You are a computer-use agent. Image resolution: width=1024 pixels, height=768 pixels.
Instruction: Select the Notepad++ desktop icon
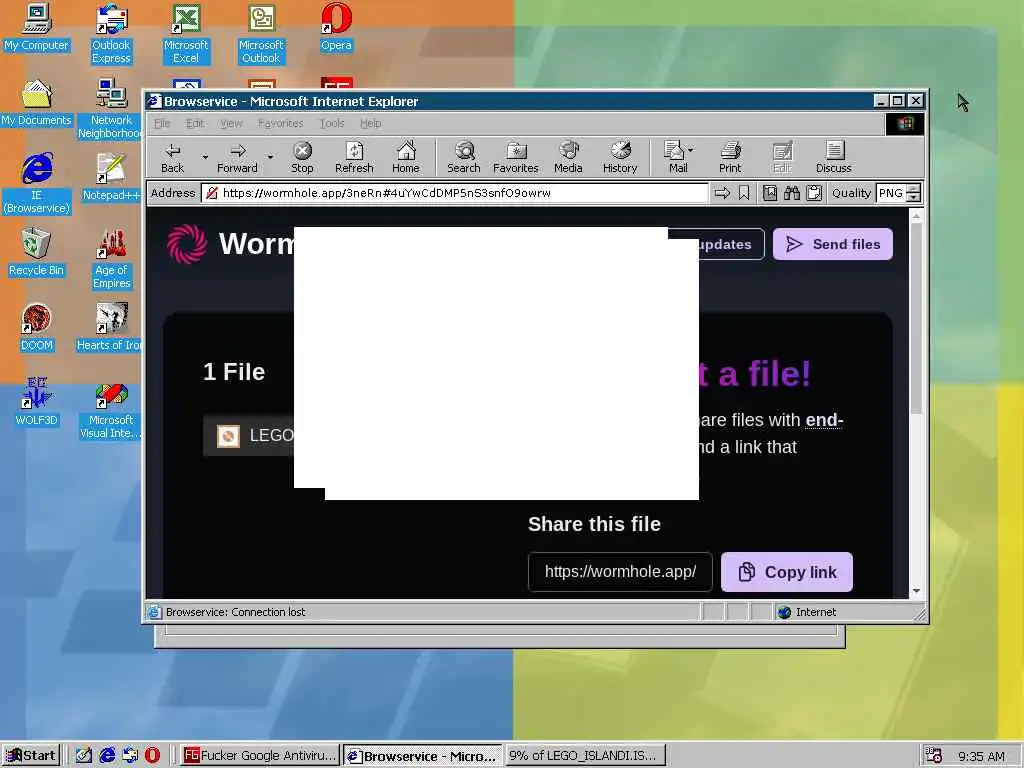coord(111,178)
